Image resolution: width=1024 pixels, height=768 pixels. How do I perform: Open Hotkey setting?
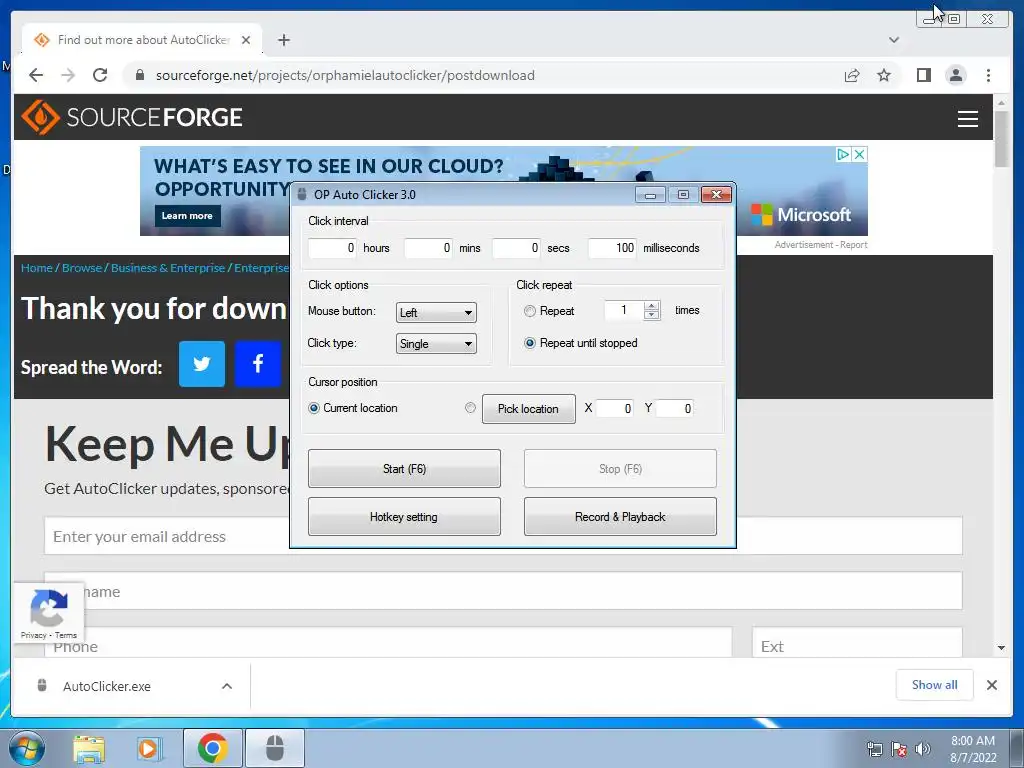click(404, 517)
